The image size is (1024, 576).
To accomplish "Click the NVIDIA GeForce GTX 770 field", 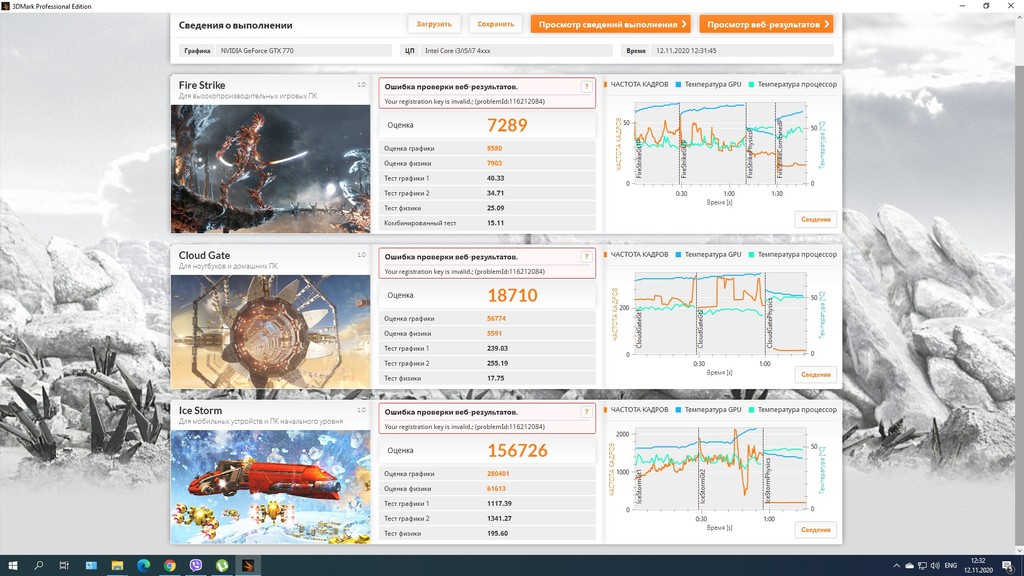I will [x=304, y=50].
